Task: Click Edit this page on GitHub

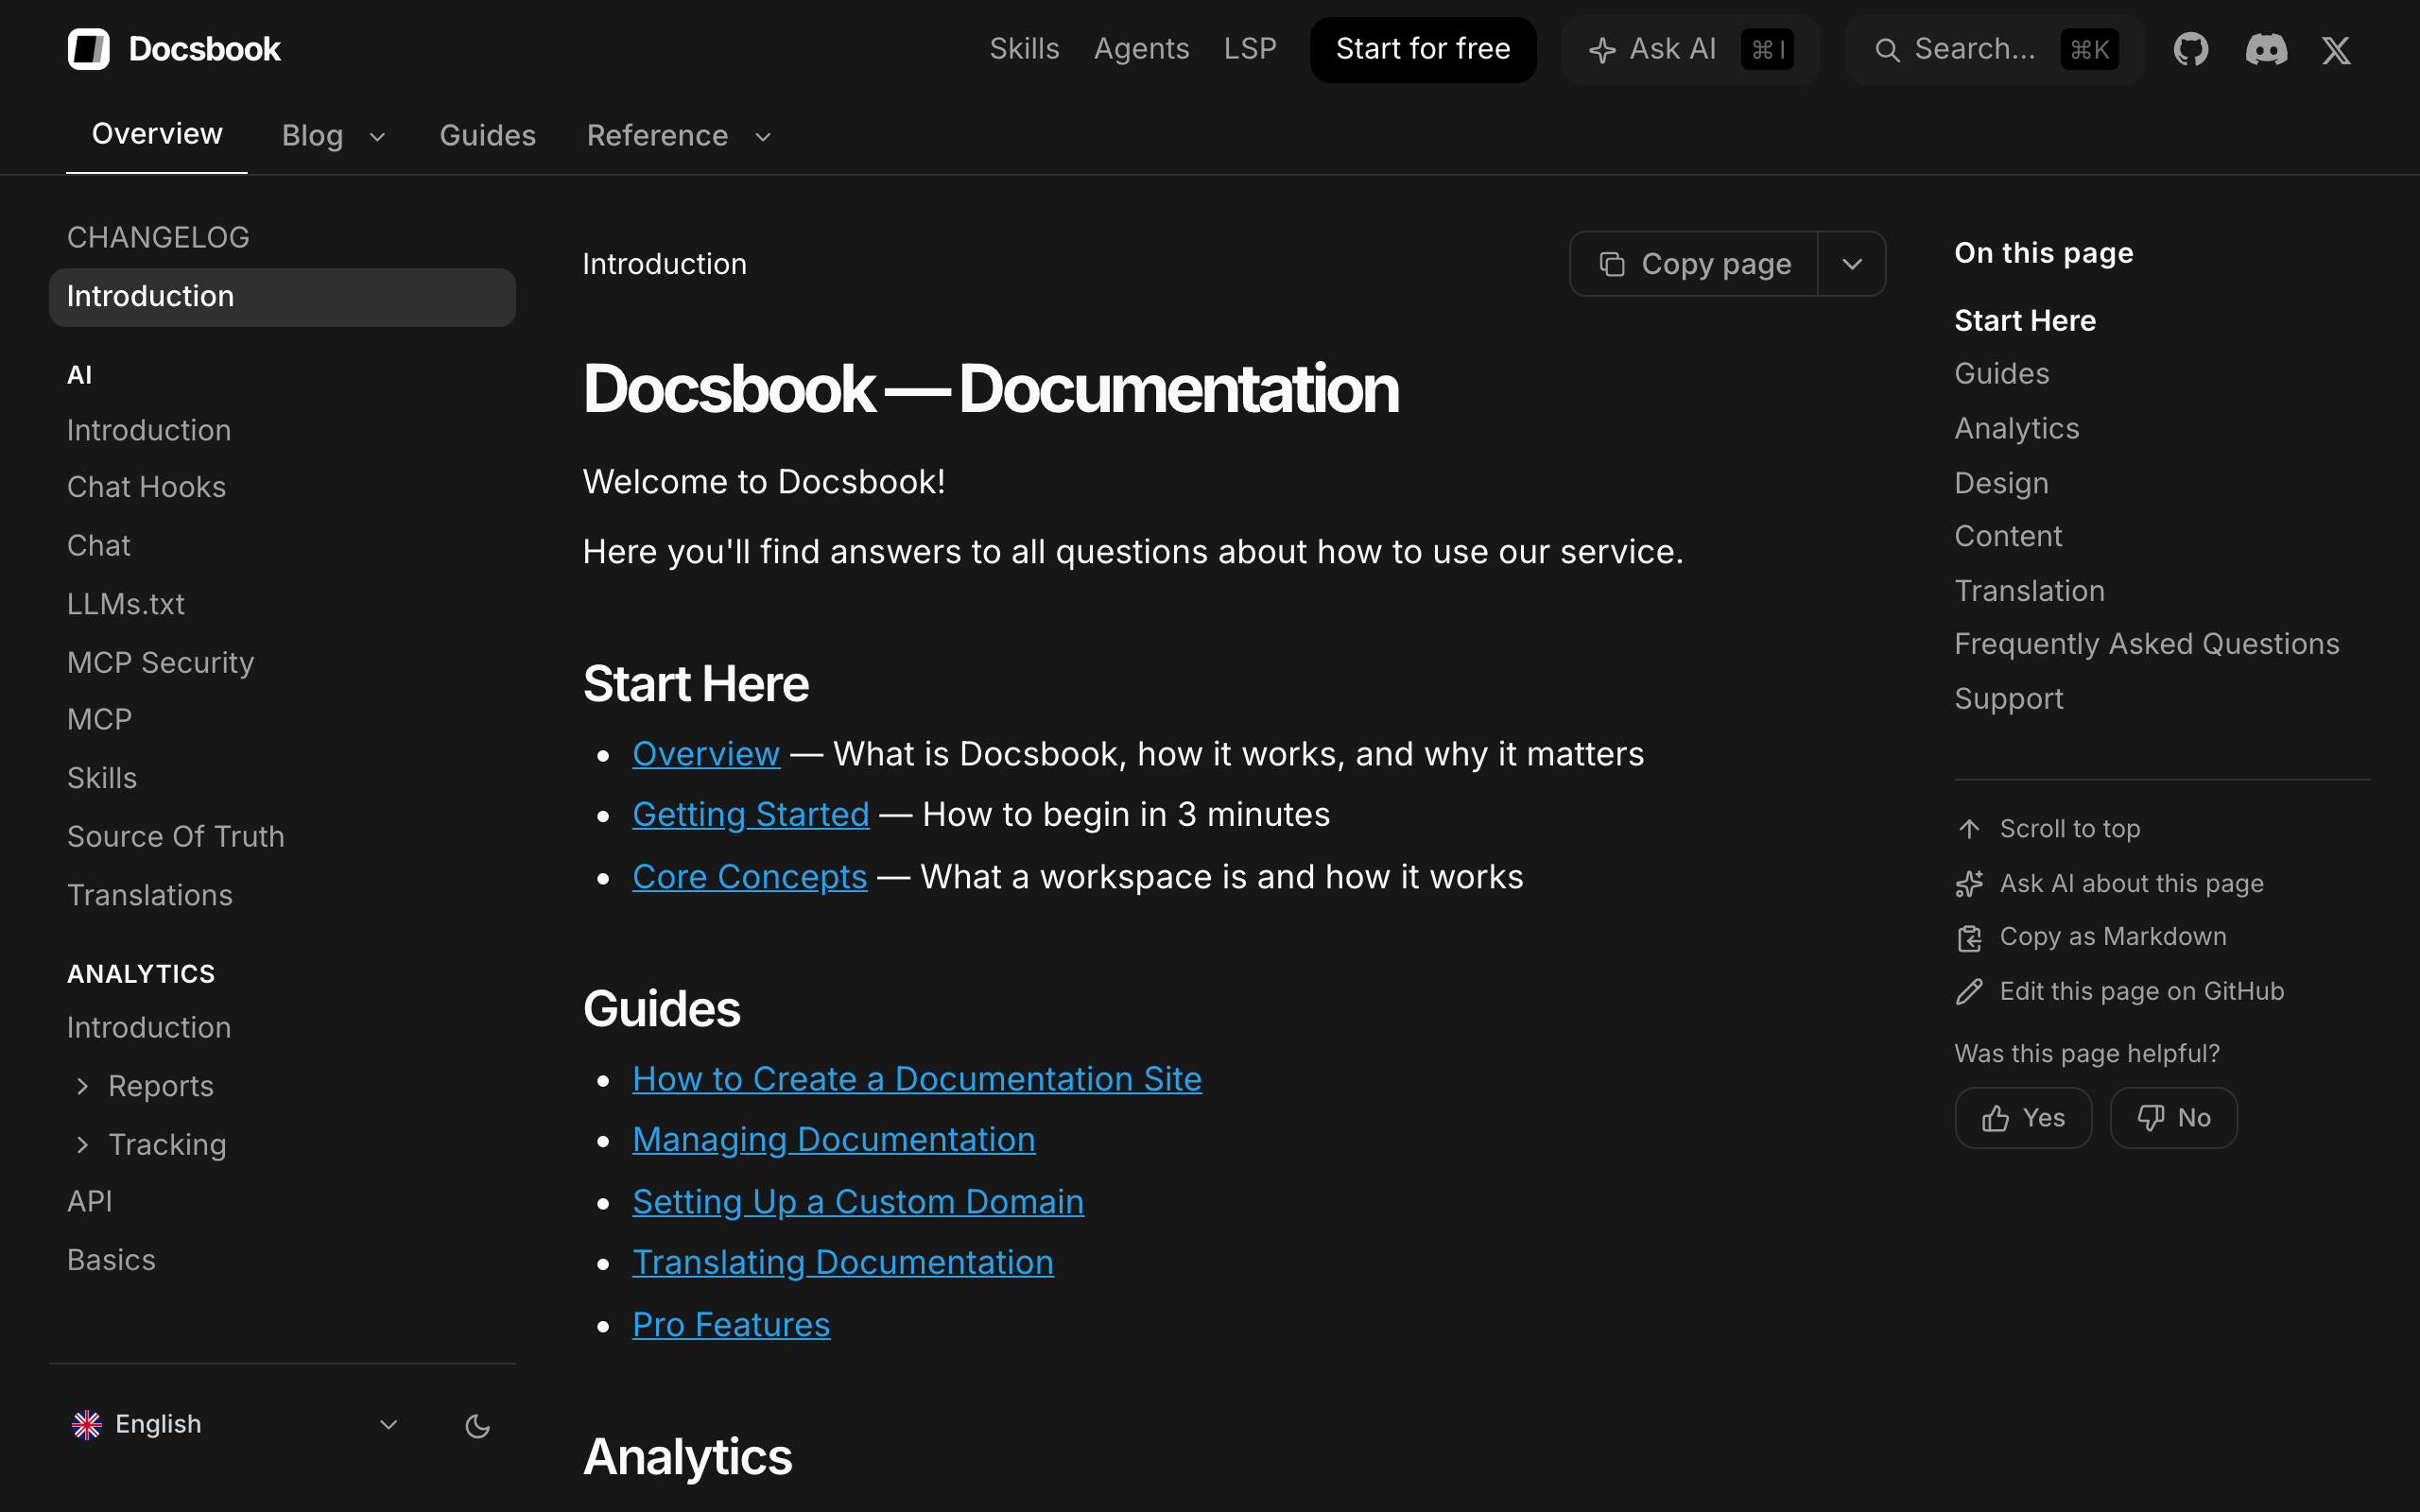Action: (x=2142, y=992)
